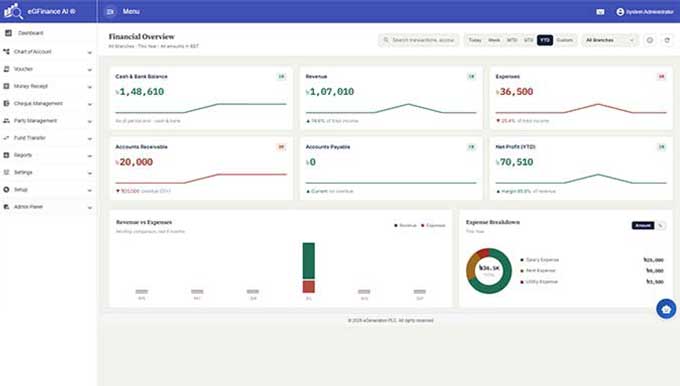680x386 pixels.
Task: Open the All Branches dropdown
Action: coord(610,40)
